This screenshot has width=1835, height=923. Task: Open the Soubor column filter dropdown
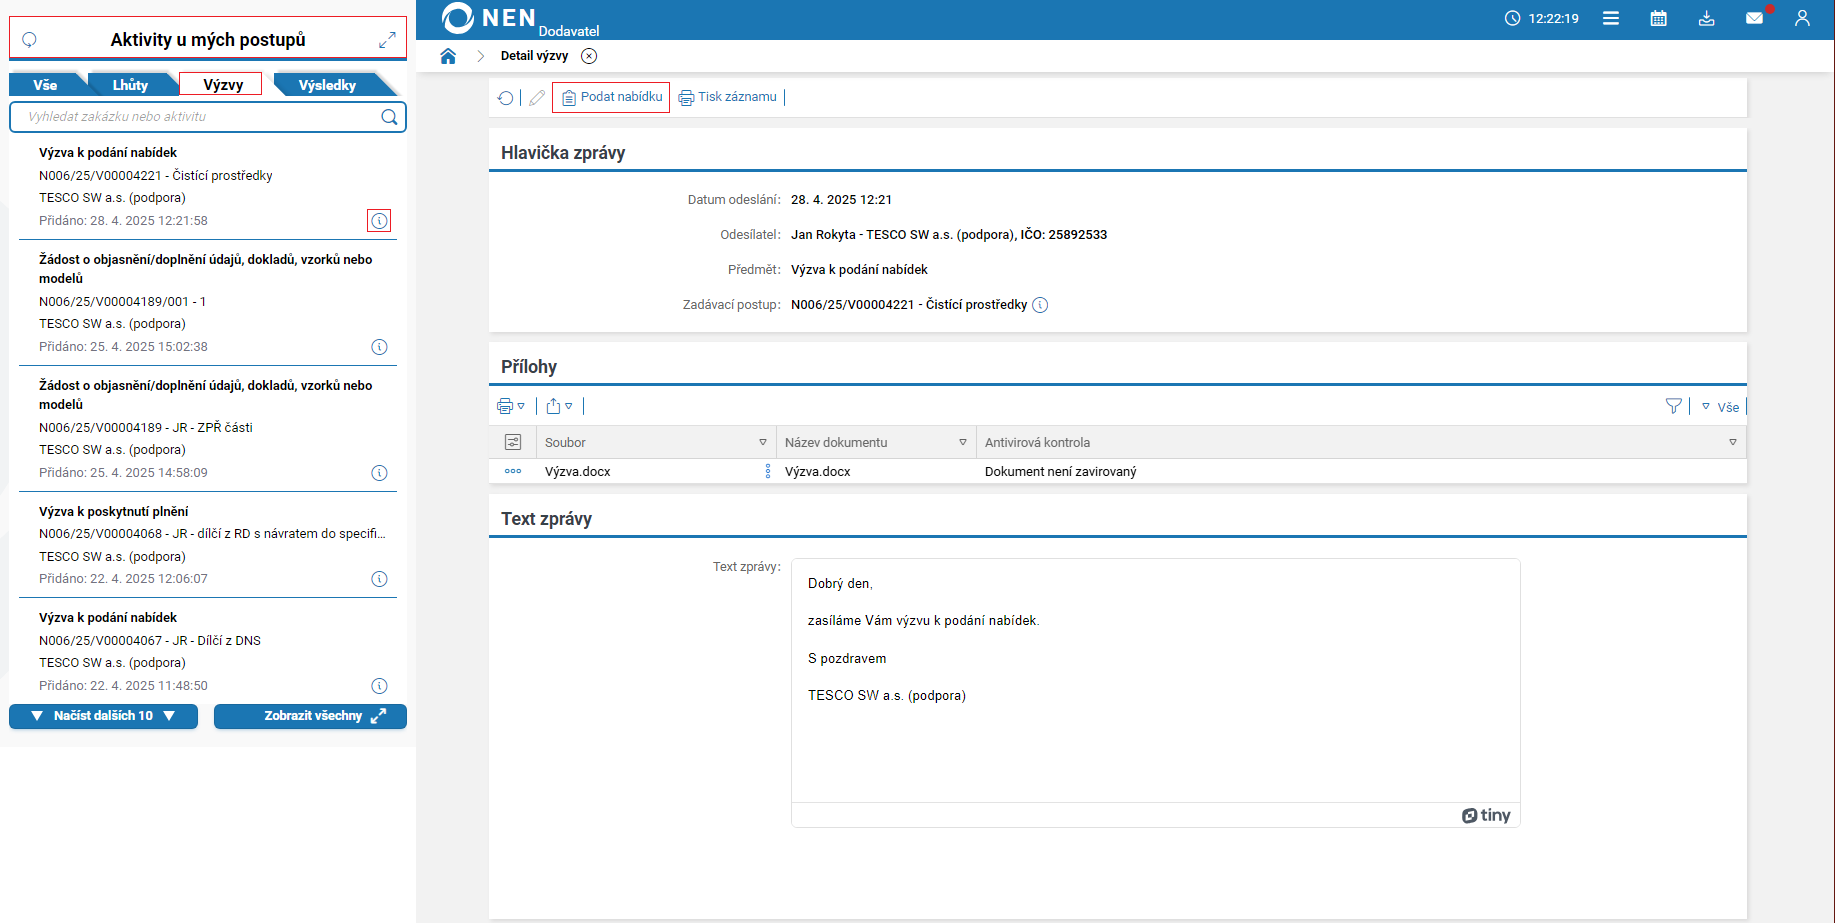pos(762,442)
